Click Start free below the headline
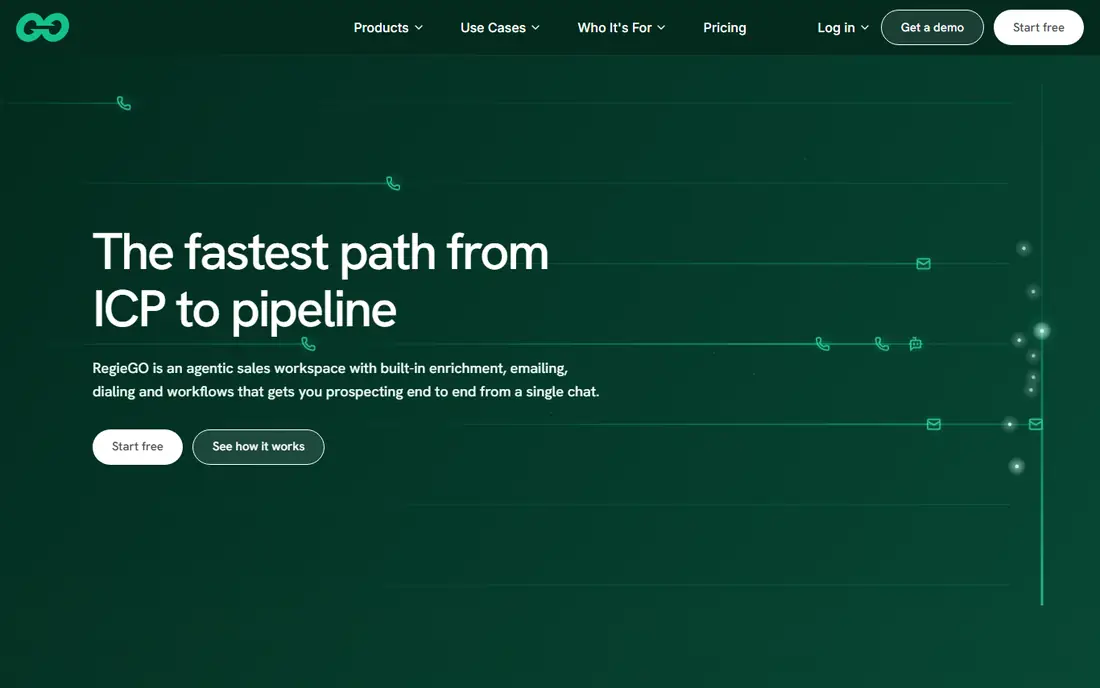 [x=138, y=447]
